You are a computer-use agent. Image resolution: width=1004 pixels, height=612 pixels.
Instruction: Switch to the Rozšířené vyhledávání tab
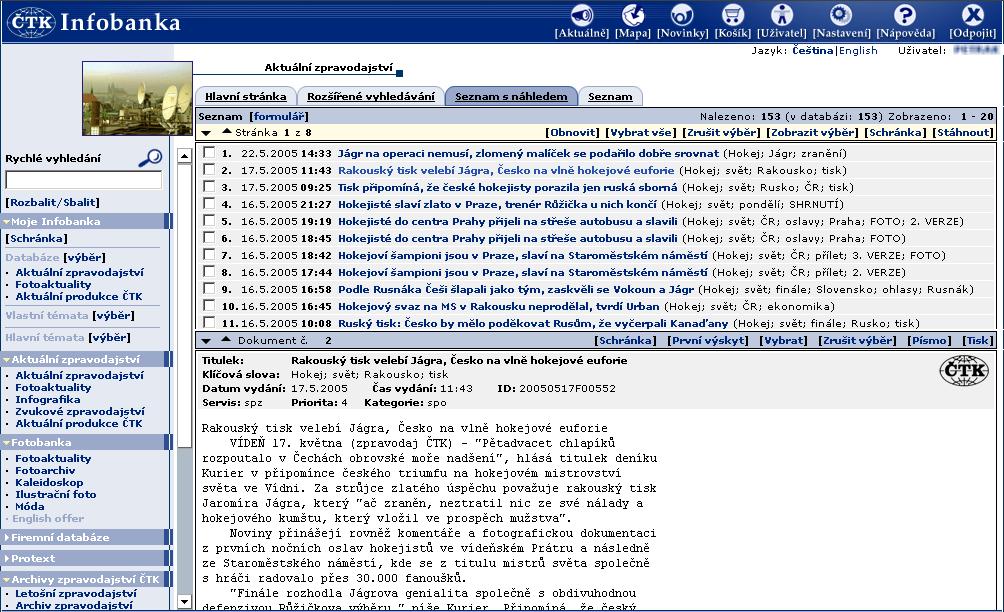tap(370, 97)
